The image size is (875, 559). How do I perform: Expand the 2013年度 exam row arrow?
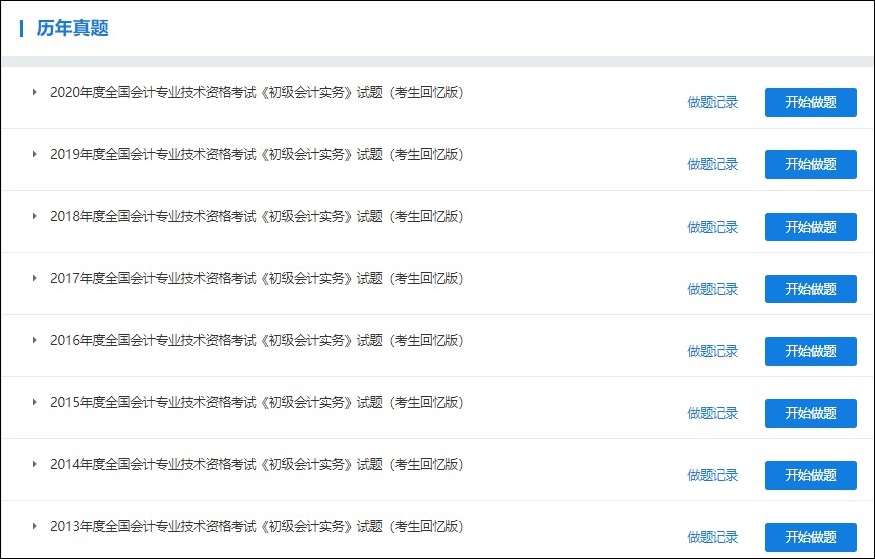click(x=35, y=526)
